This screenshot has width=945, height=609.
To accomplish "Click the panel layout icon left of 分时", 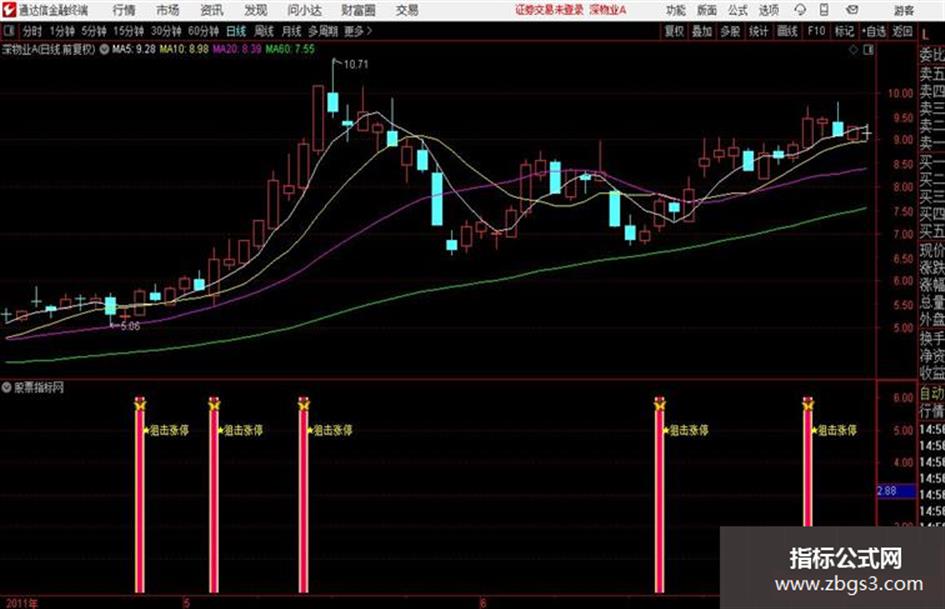I will (9, 31).
